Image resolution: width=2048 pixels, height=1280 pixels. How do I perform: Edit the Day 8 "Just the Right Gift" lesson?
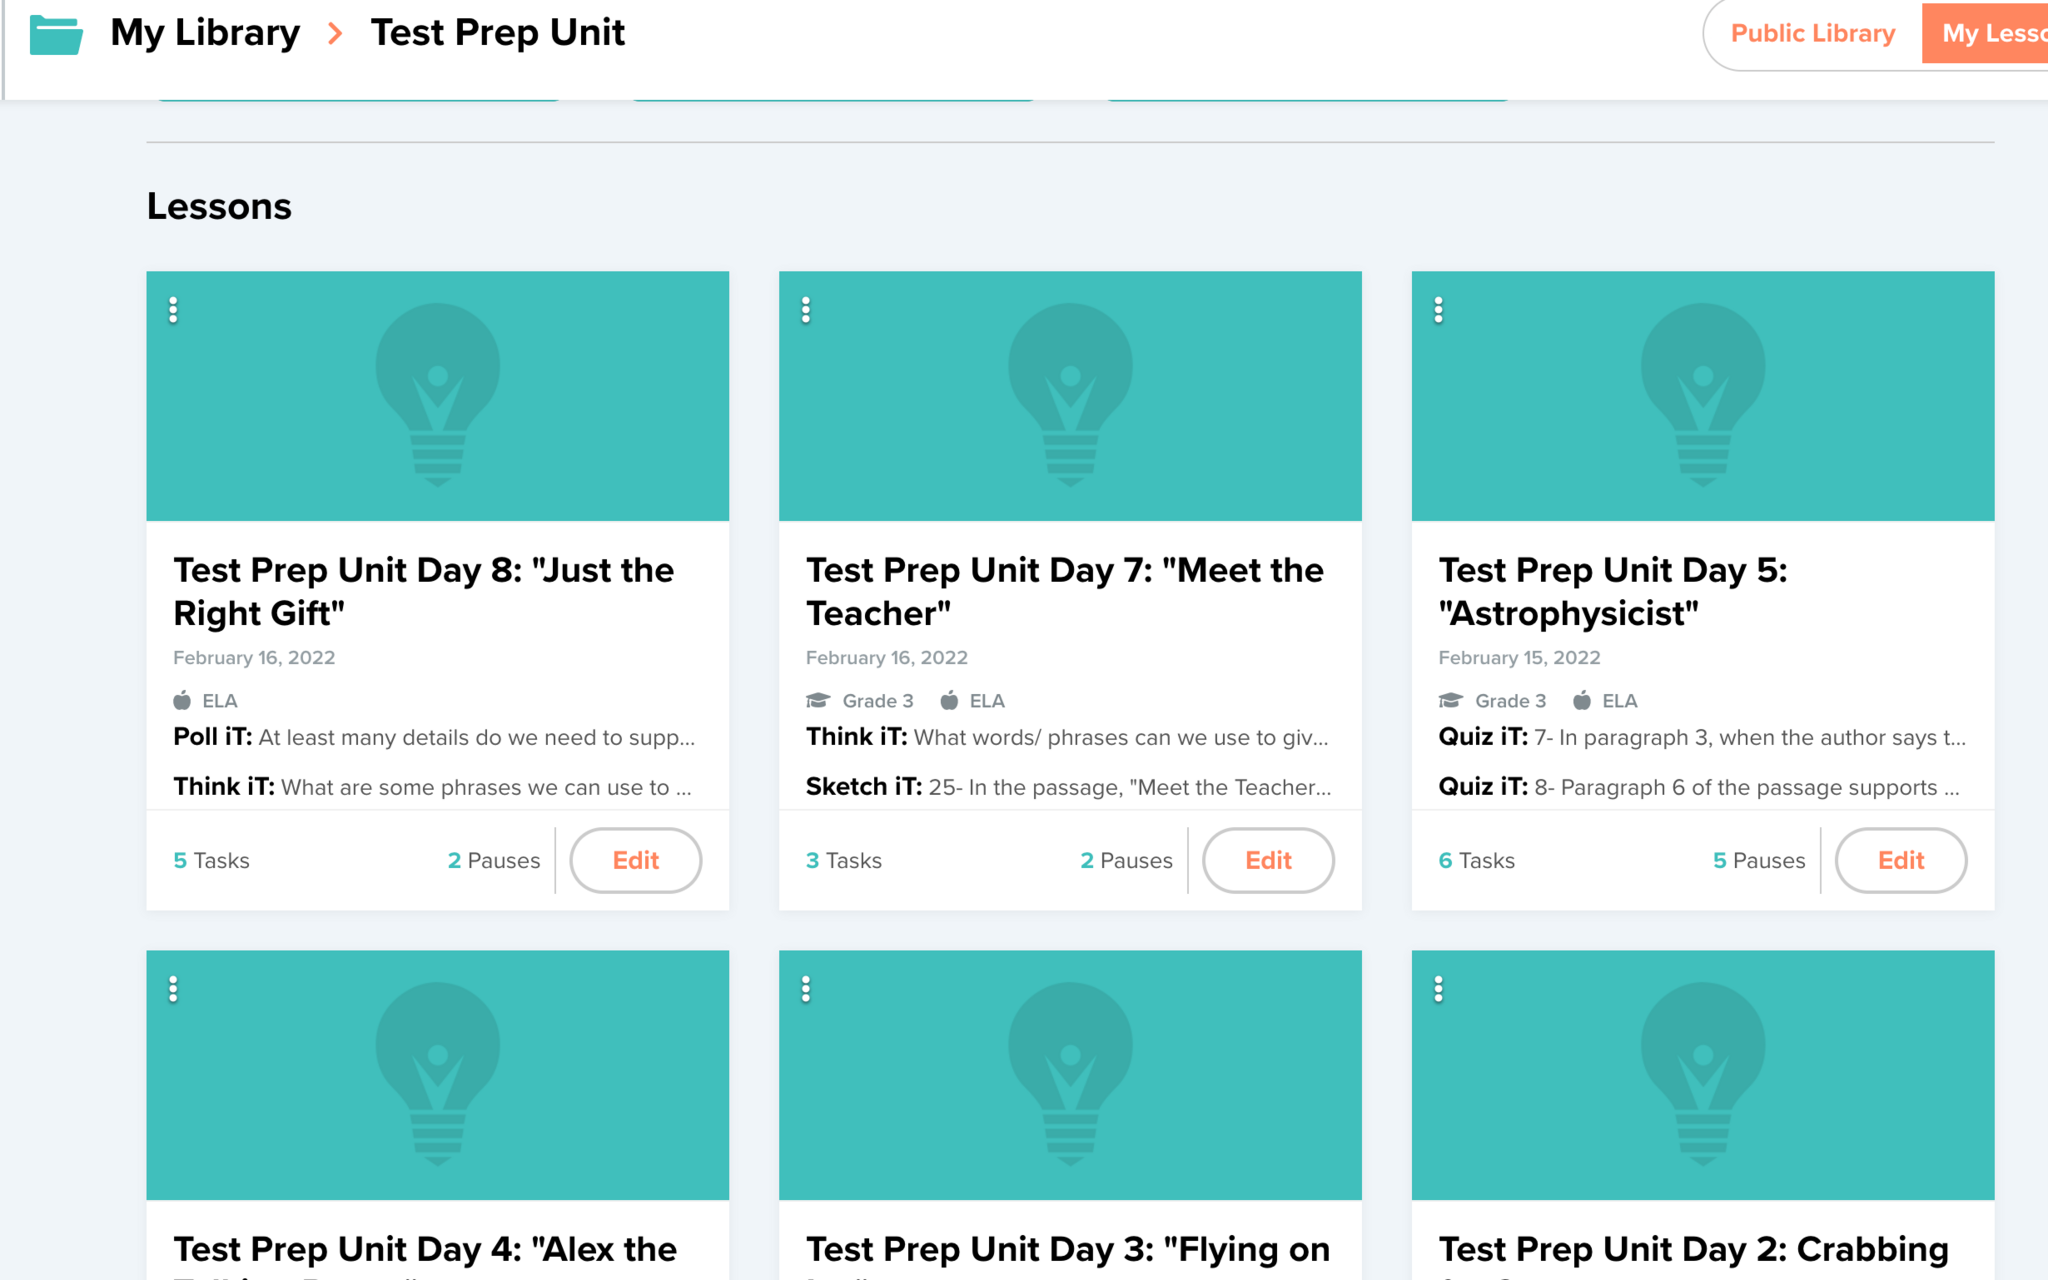635,860
